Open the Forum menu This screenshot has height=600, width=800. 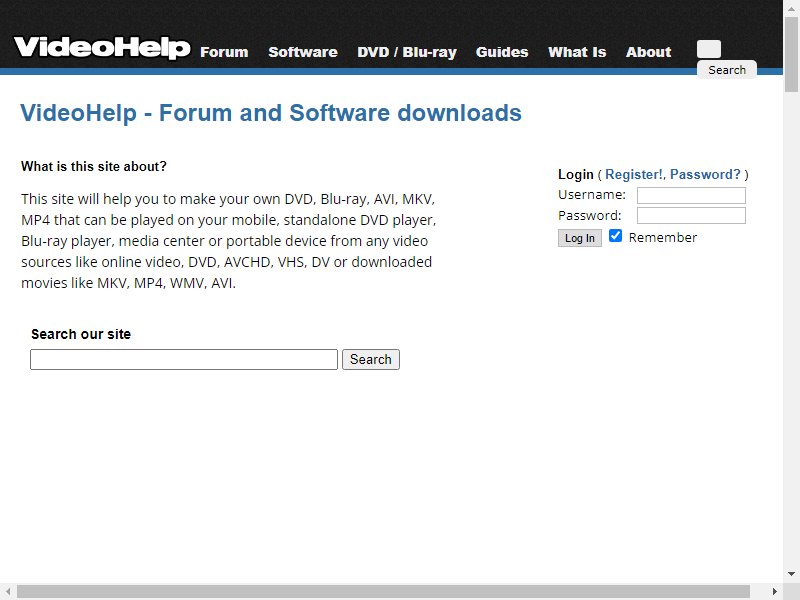[x=224, y=52]
